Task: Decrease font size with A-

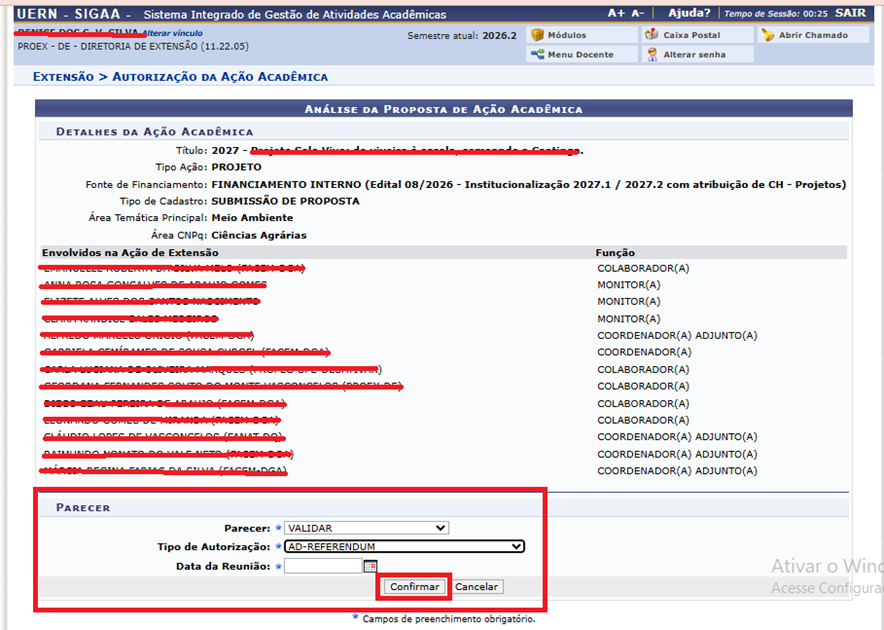Action: click(638, 13)
